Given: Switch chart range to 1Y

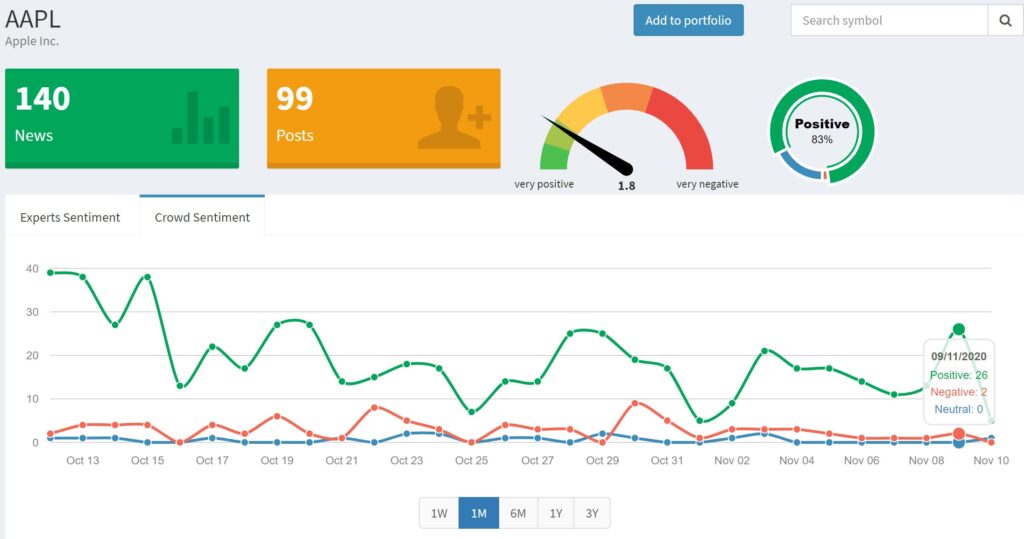Looking at the screenshot, I should (x=556, y=514).
